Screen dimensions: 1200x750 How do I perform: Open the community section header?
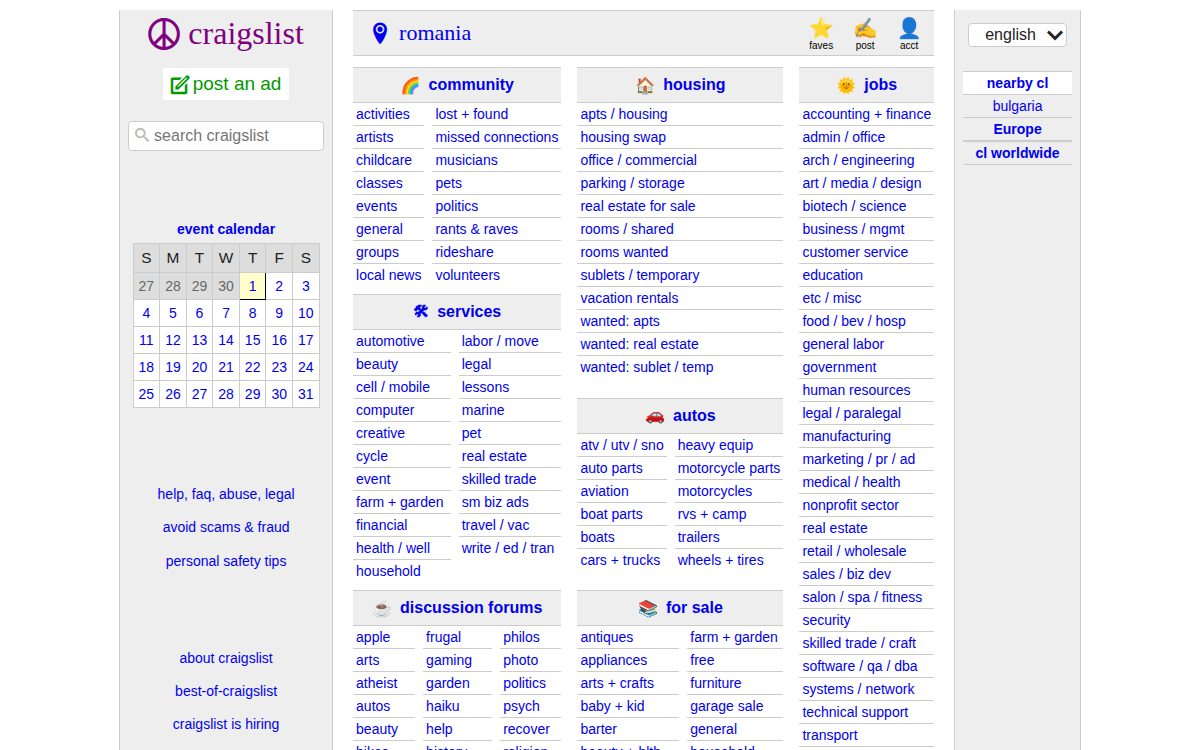click(x=471, y=85)
